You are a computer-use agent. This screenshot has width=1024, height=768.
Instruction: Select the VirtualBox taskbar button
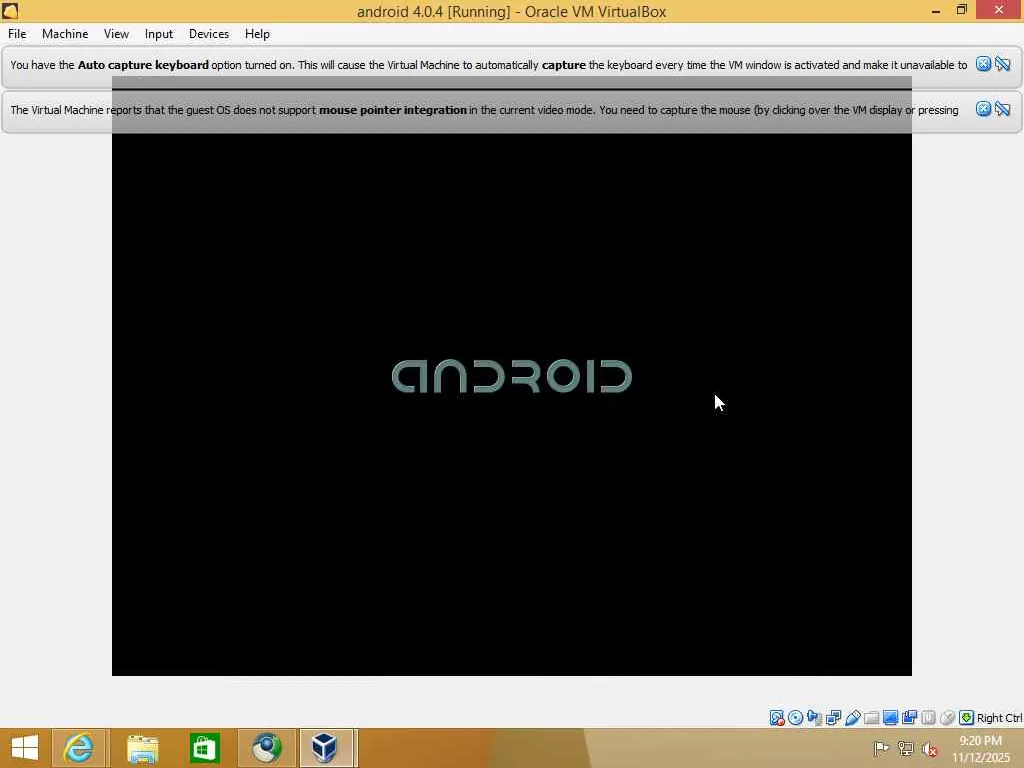click(x=327, y=748)
